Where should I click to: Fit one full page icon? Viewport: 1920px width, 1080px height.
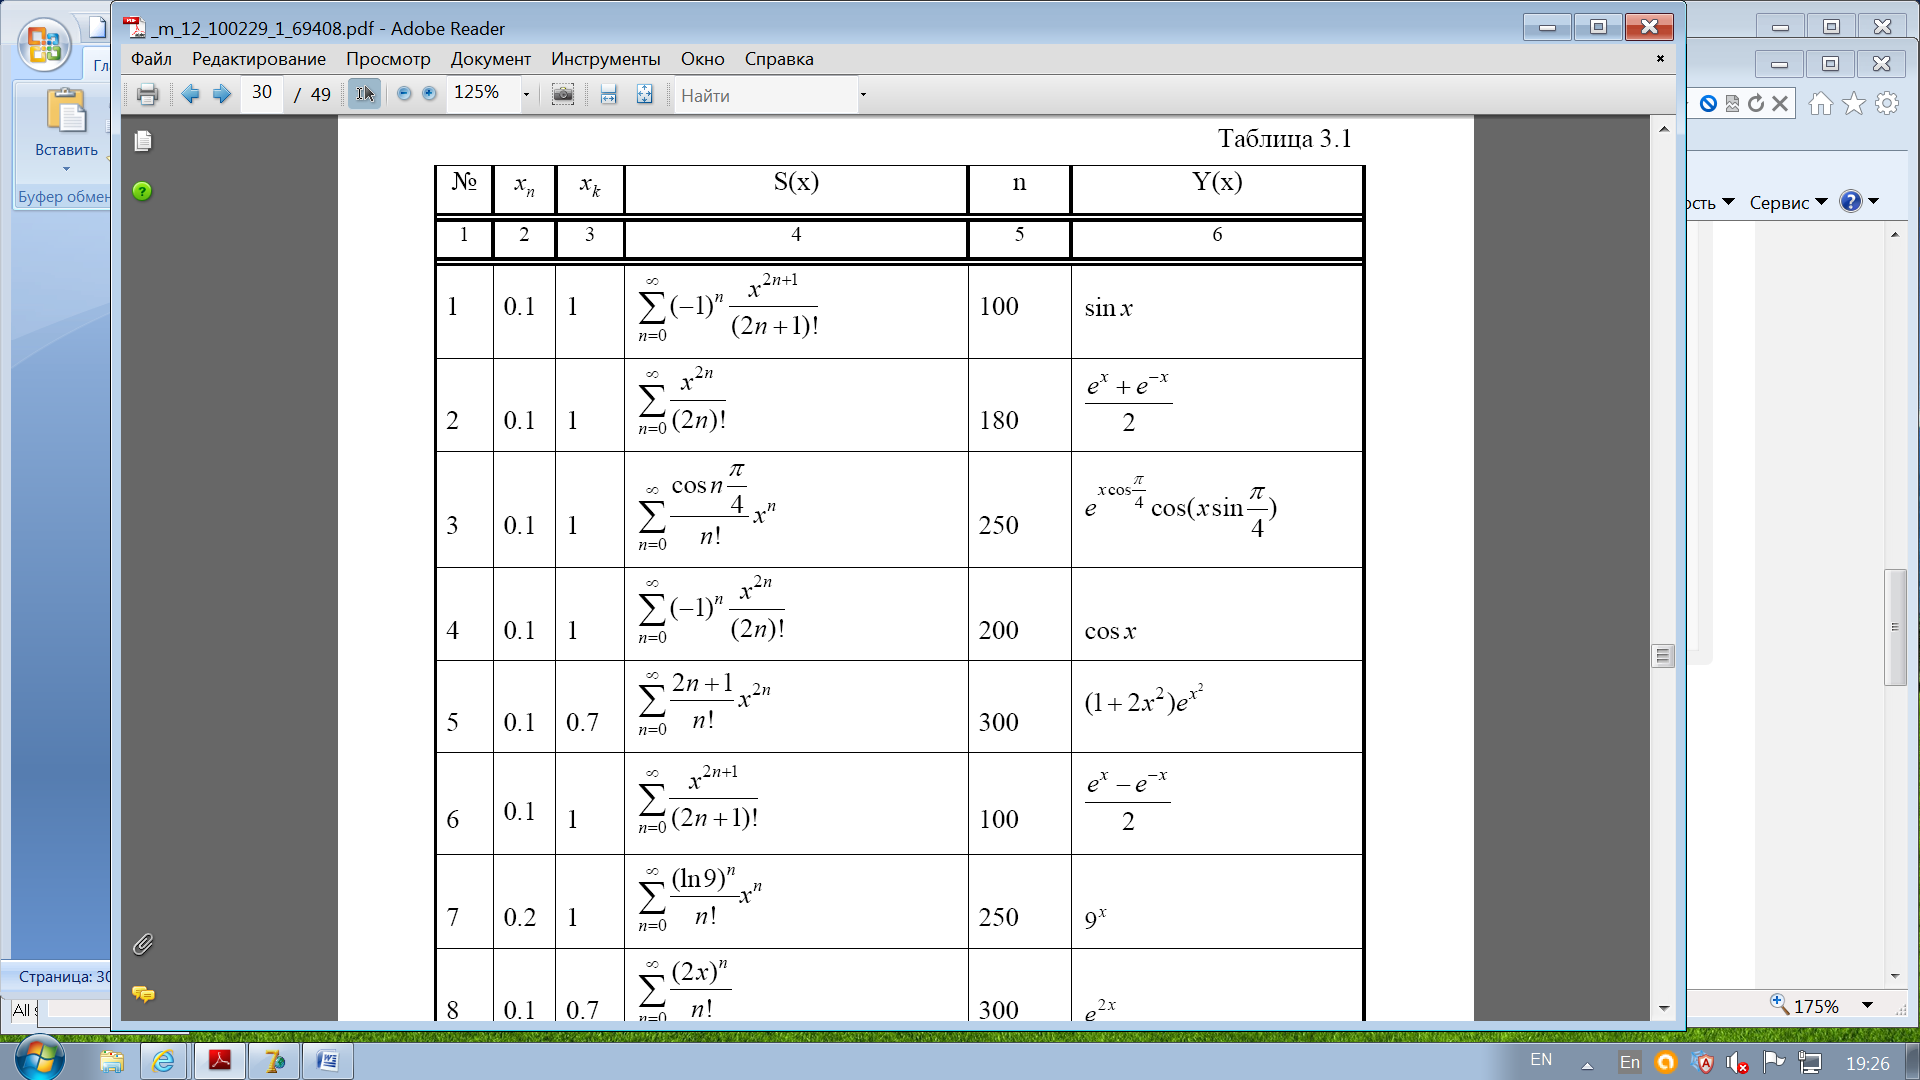tap(645, 94)
